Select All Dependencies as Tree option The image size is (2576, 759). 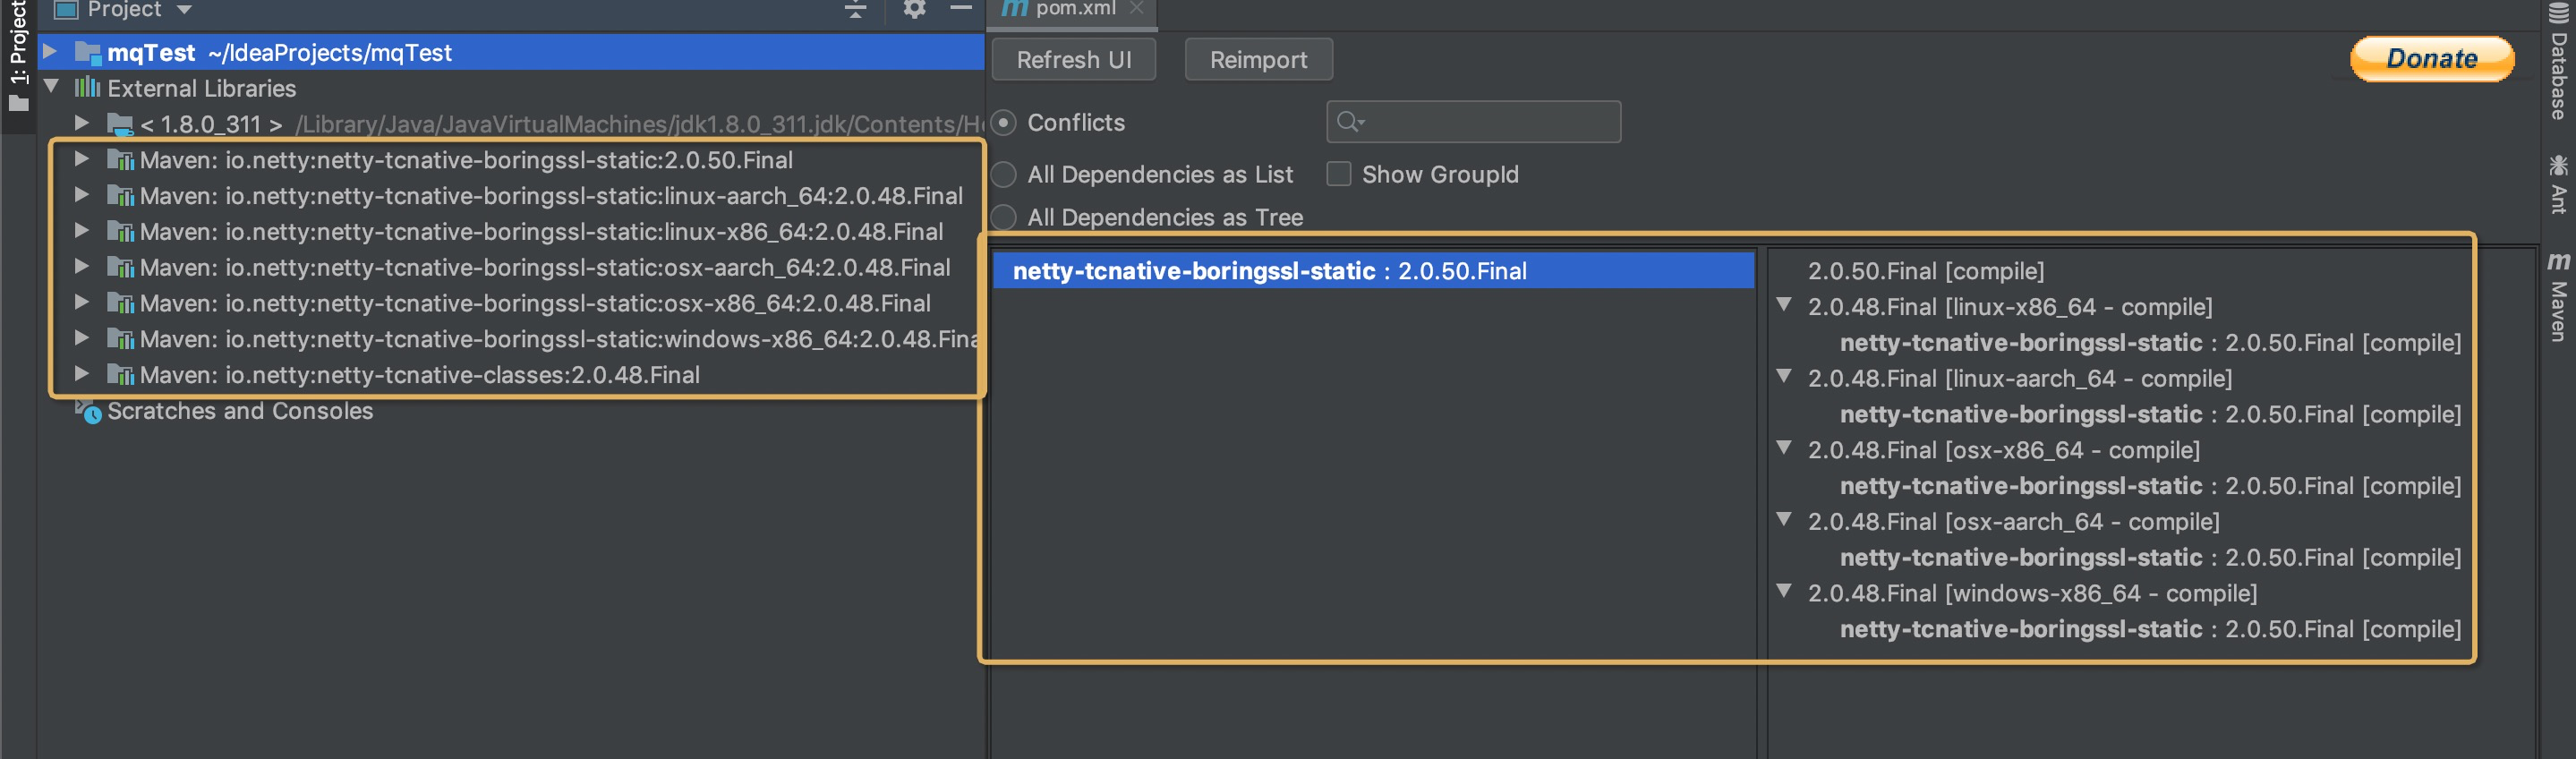(x=1004, y=217)
